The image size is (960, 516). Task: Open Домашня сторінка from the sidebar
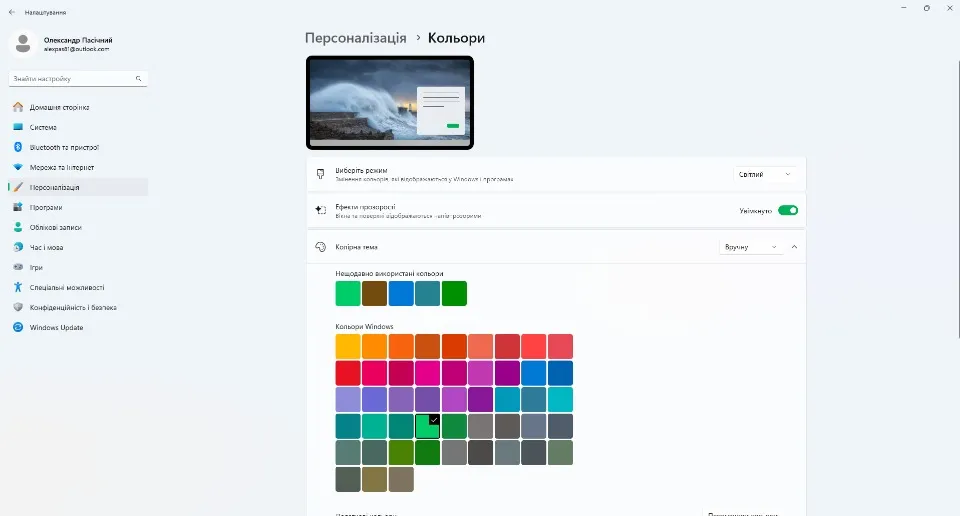59,107
